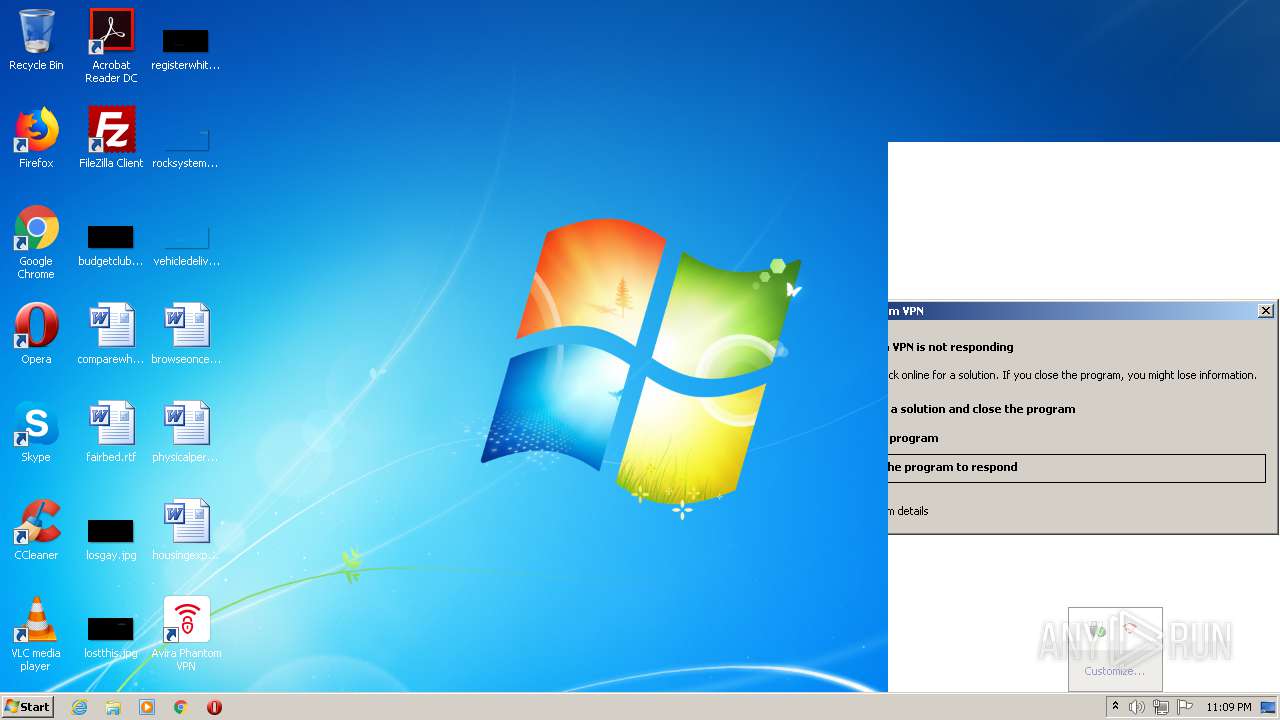Open Action Center flag icon
The image size is (1280, 720).
(1185, 707)
